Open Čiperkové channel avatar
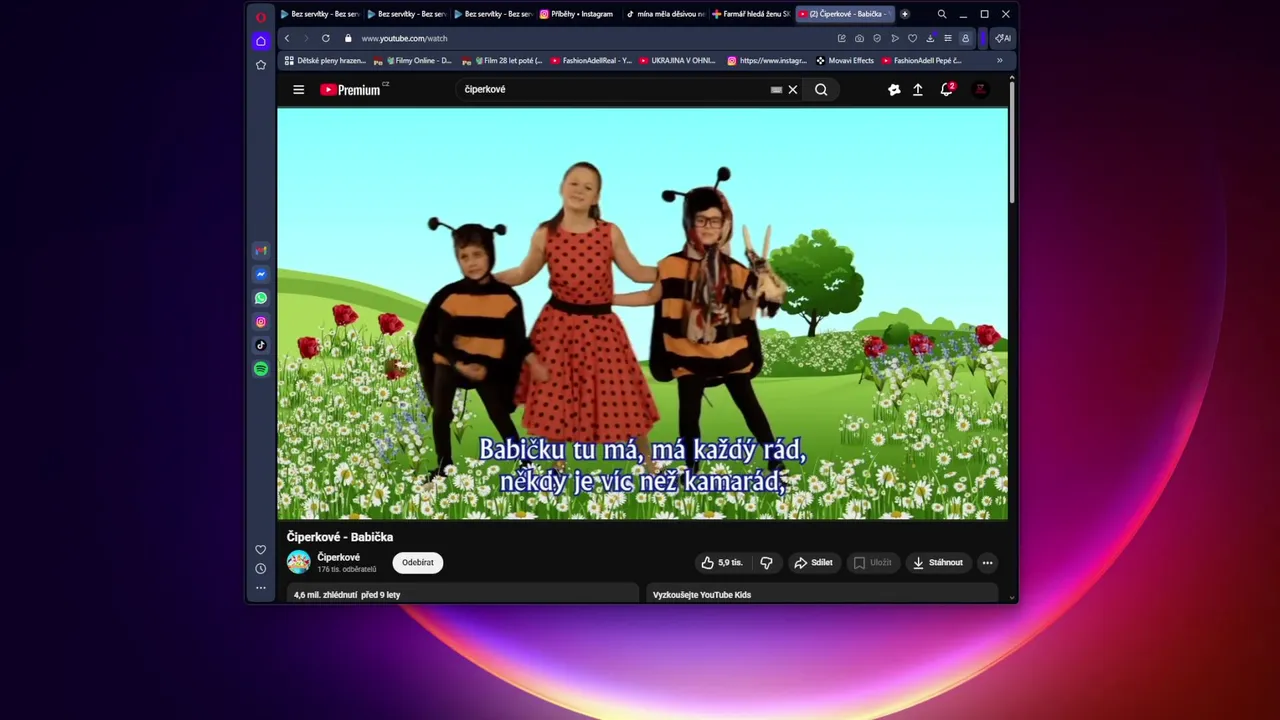Screen dimensions: 1280x720 click(x=298, y=562)
